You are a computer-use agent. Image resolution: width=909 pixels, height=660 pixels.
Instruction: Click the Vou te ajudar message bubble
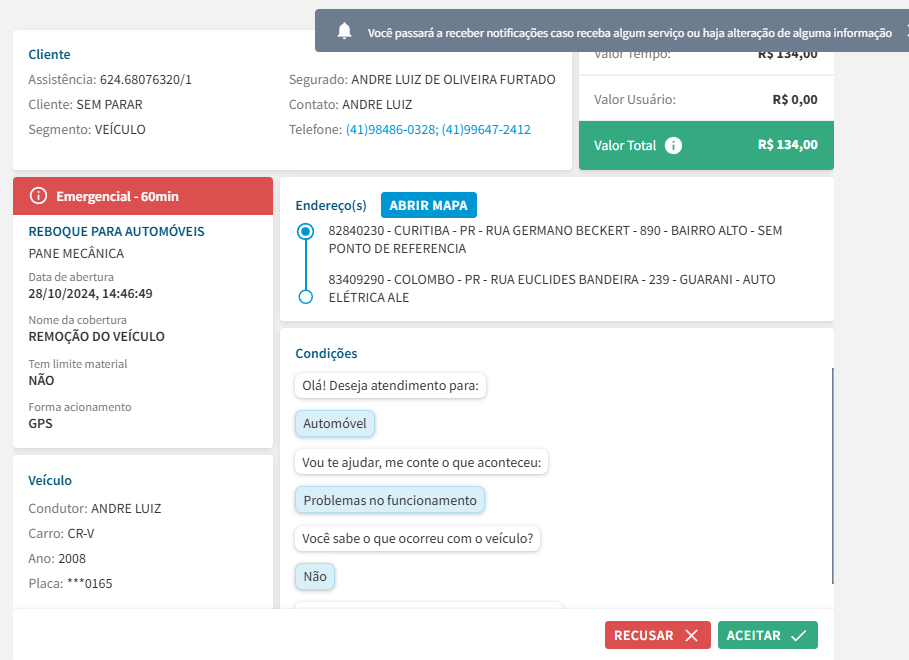pos(421,462)
